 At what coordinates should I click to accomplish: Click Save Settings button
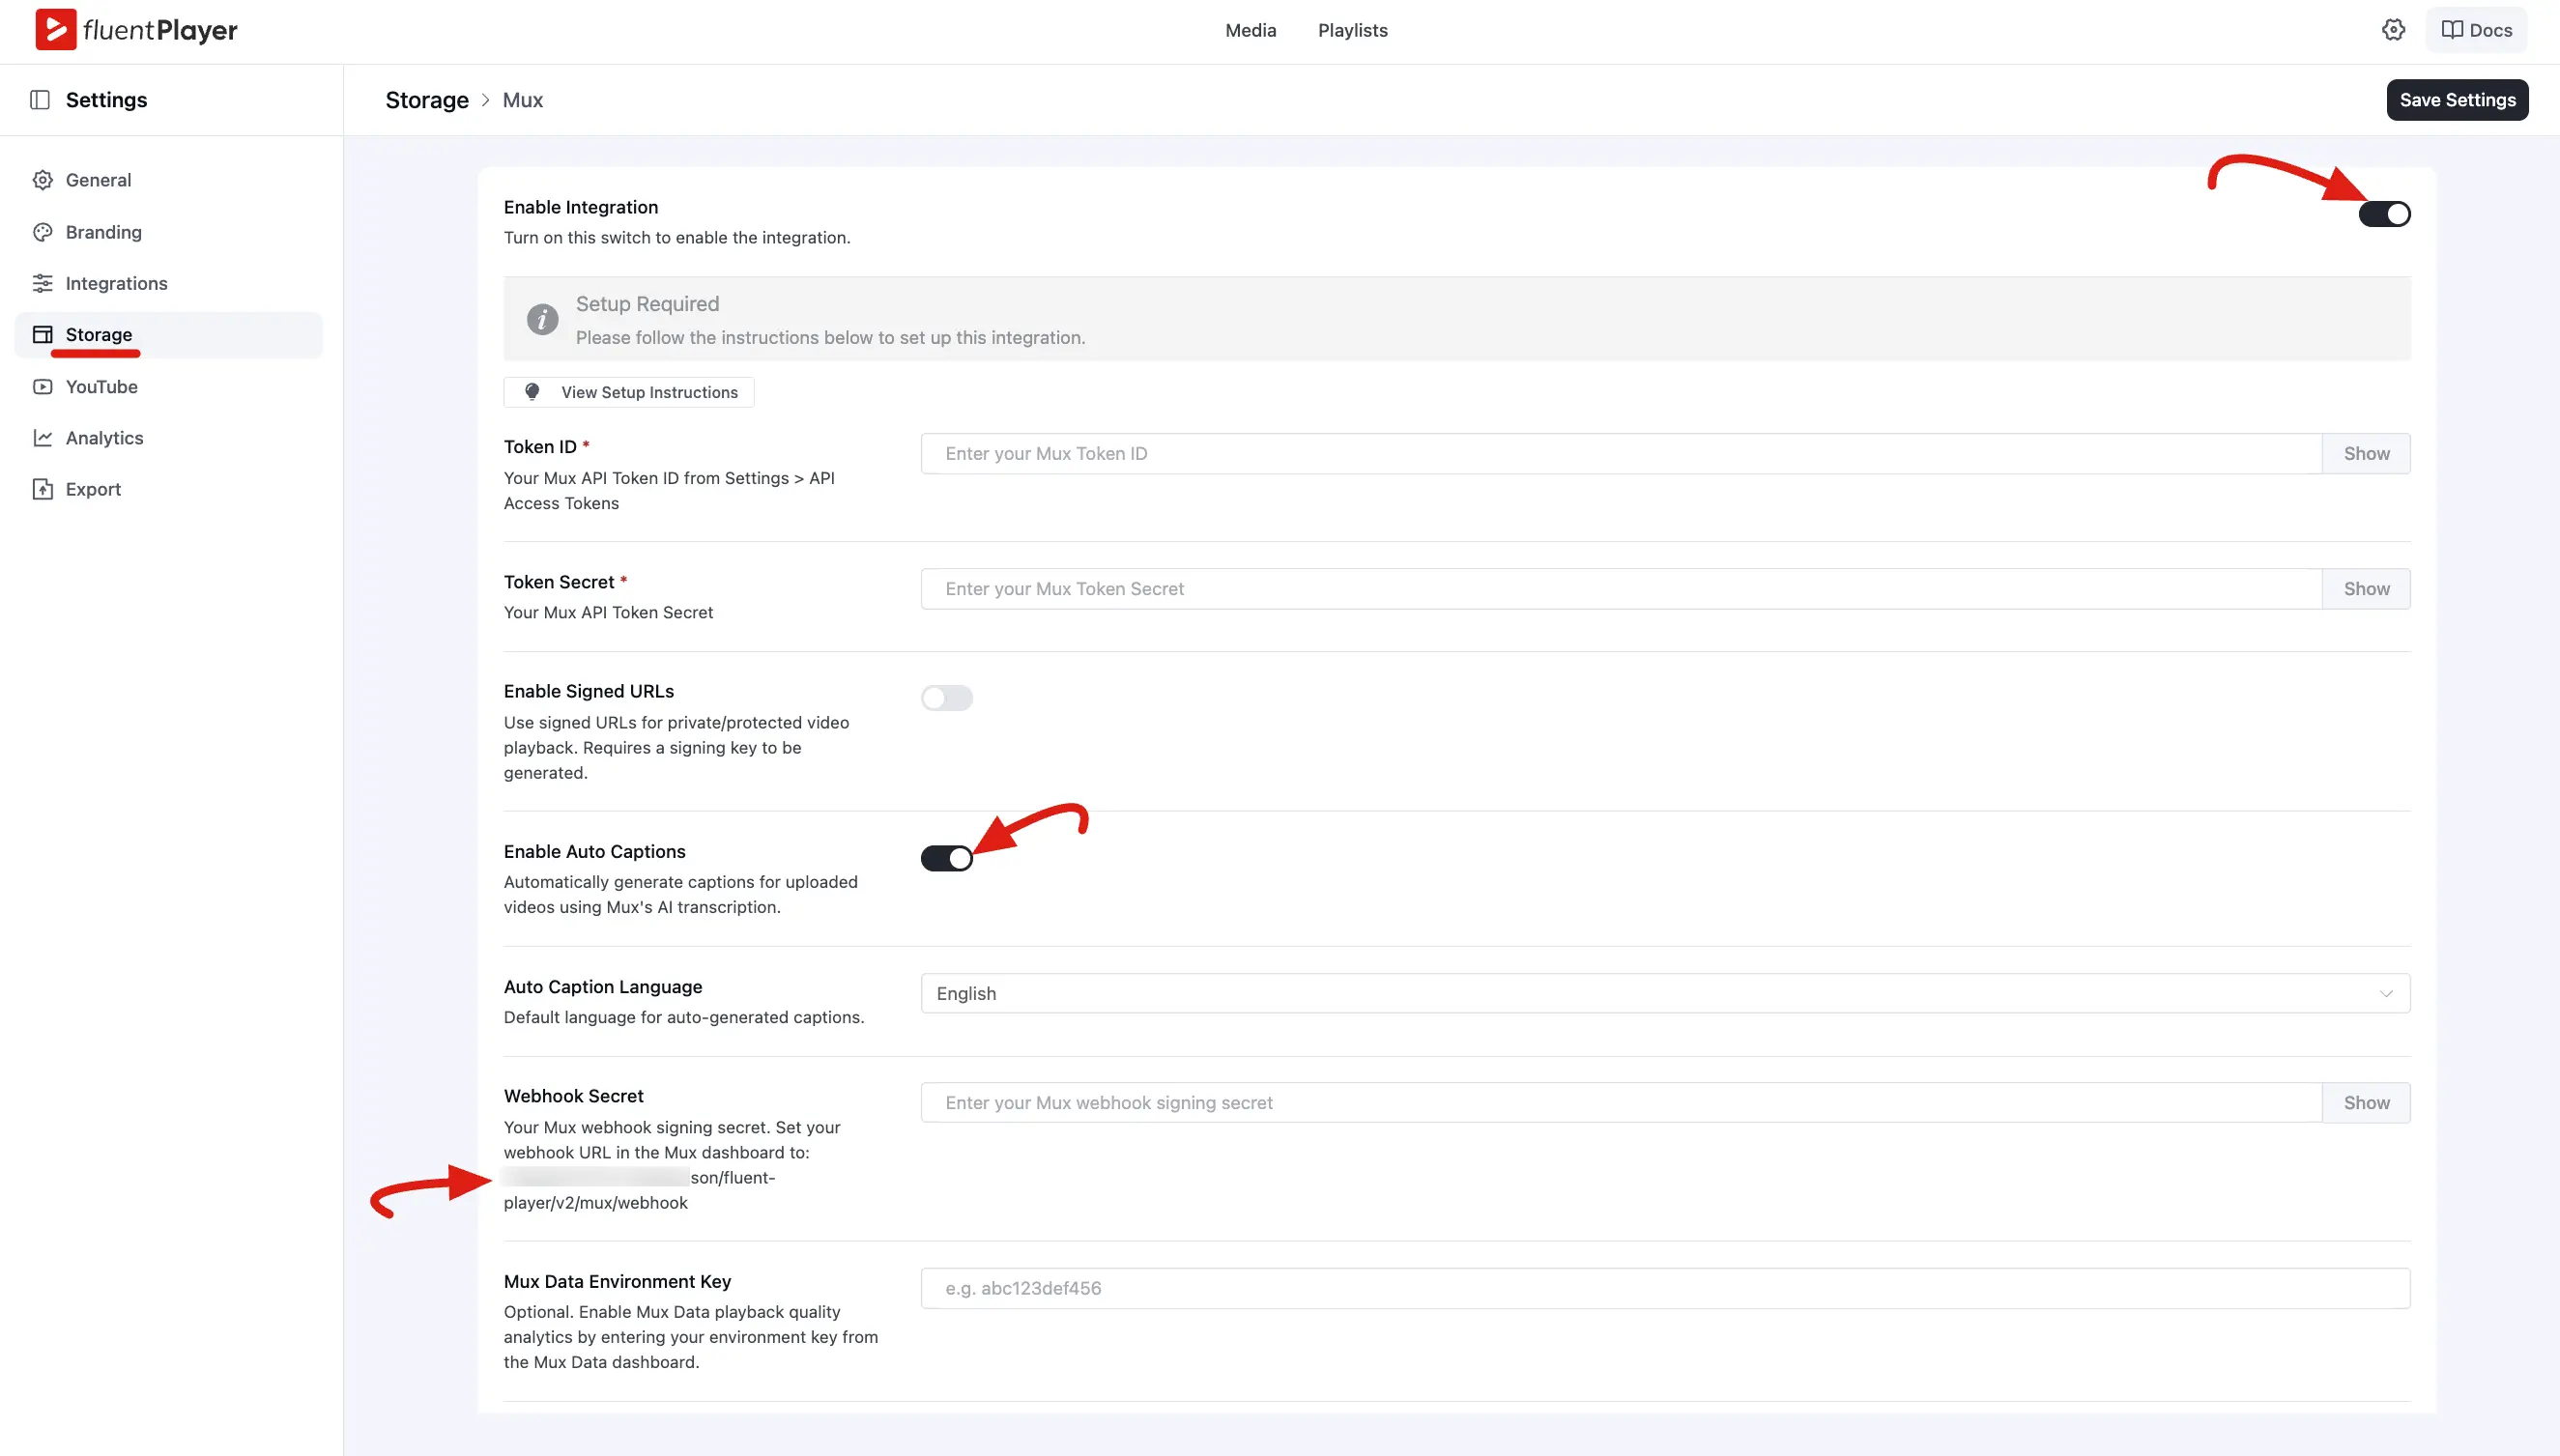(x=2457, y=100)
